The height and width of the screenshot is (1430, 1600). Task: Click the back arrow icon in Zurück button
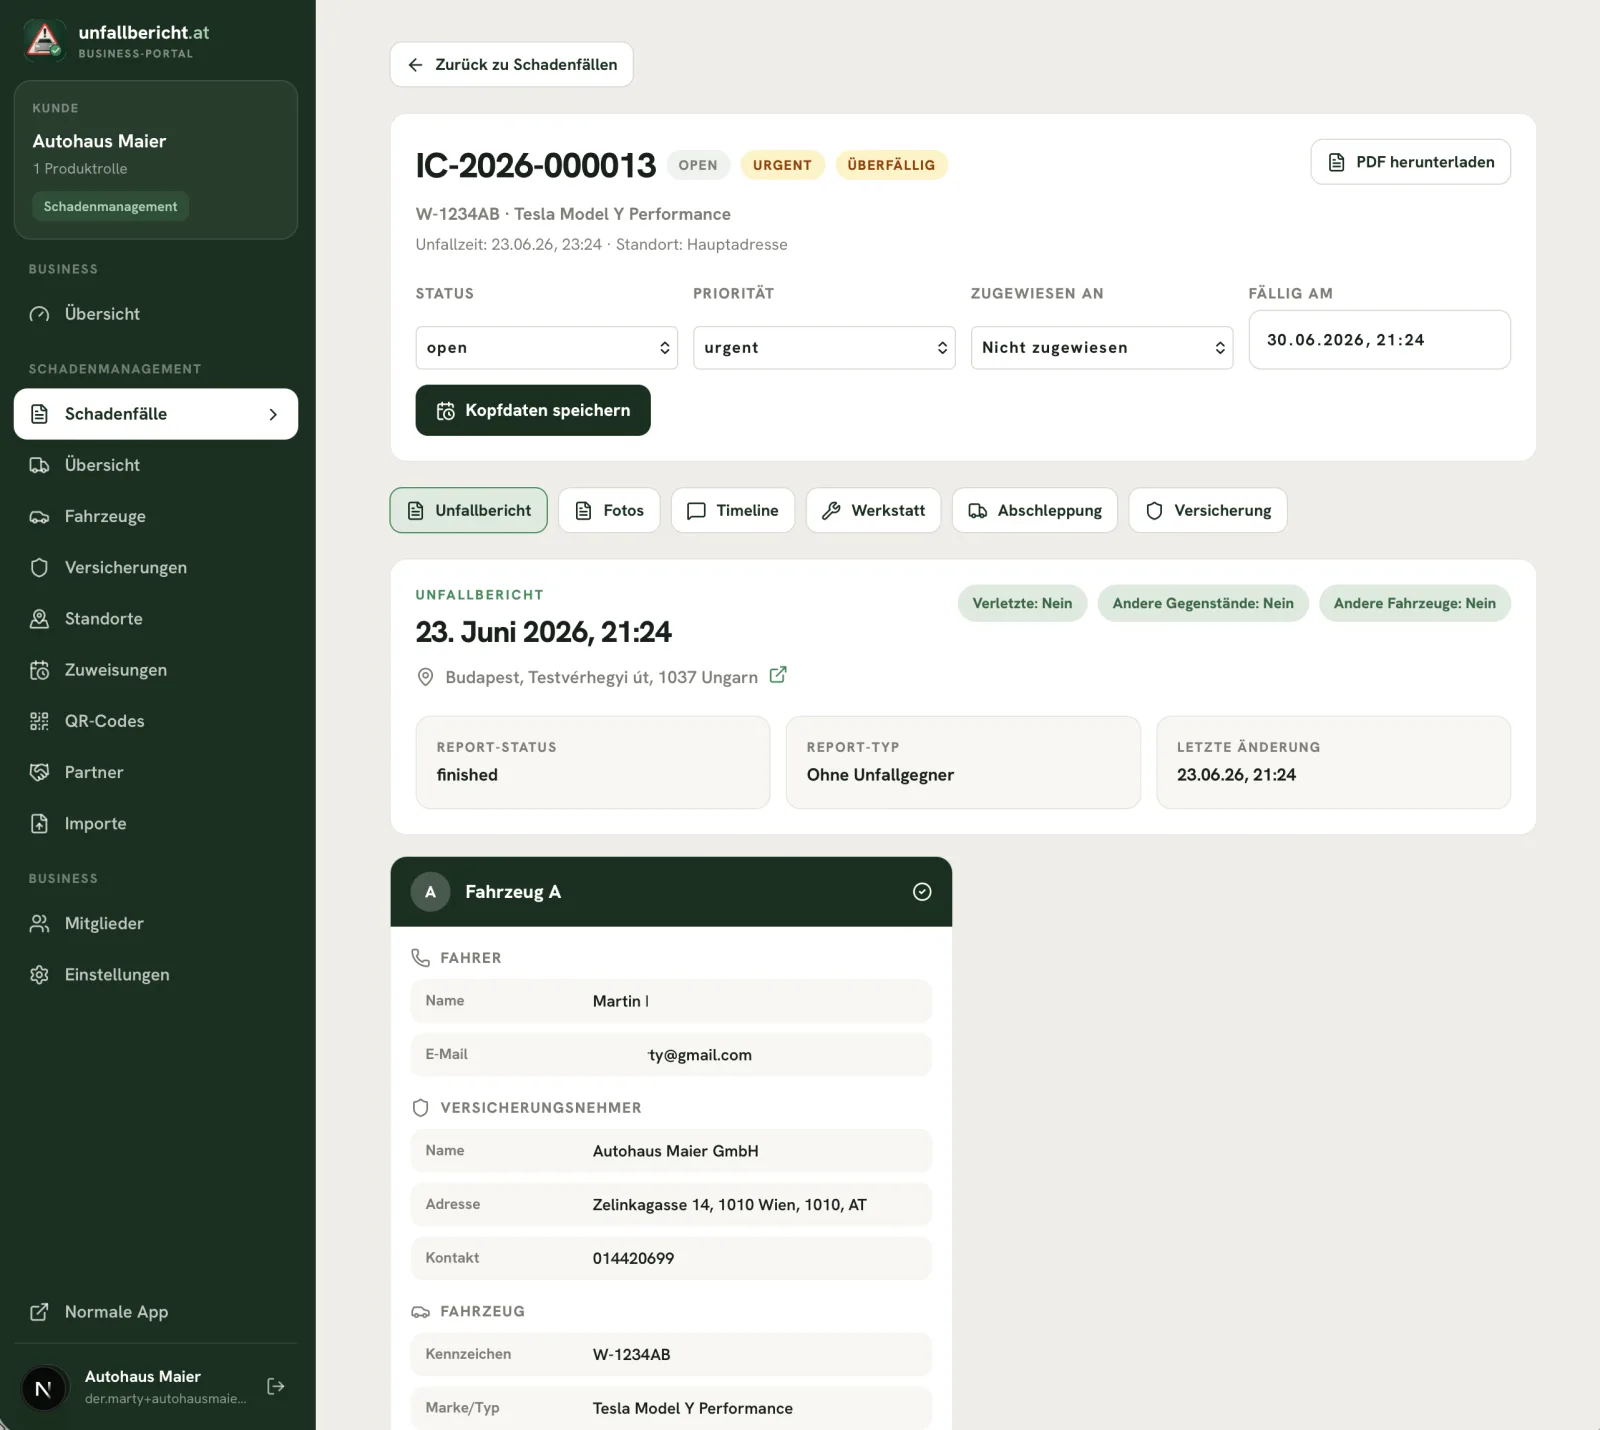pyautogui.click(x=415, y=65)
